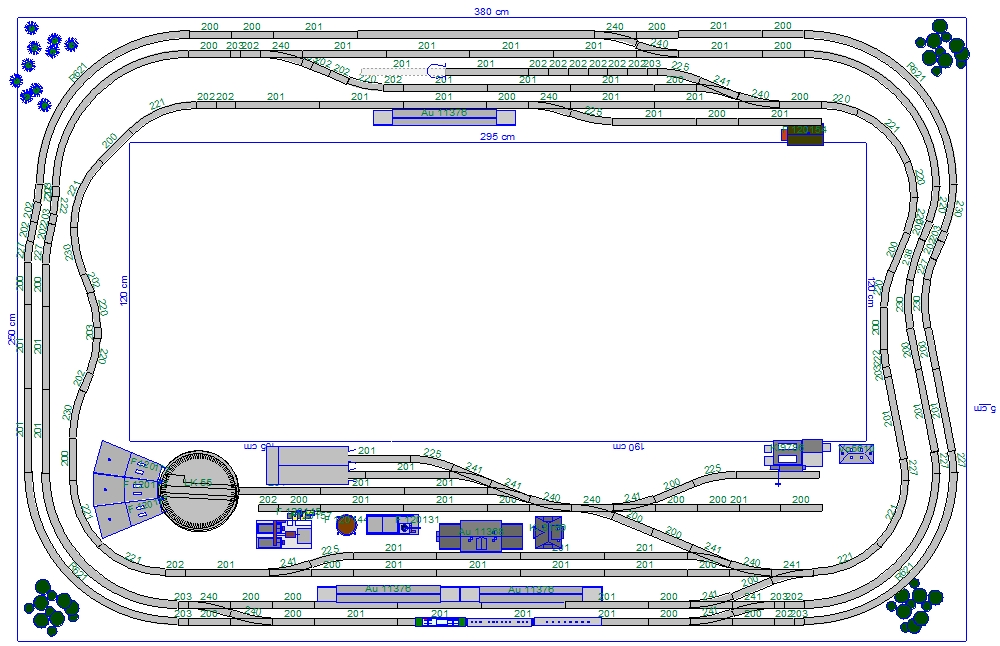
Task: Click the top-left blue tree cluster
Action: point(42,65)
